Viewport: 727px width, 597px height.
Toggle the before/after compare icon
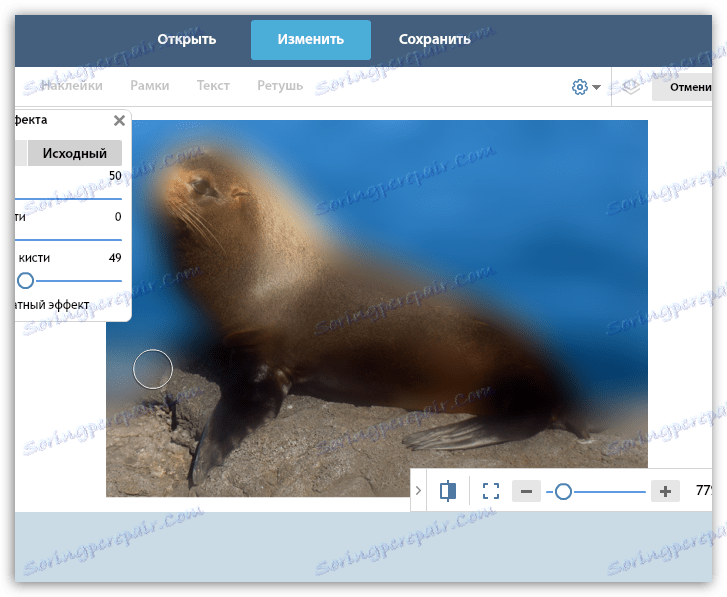coord(448,491)
